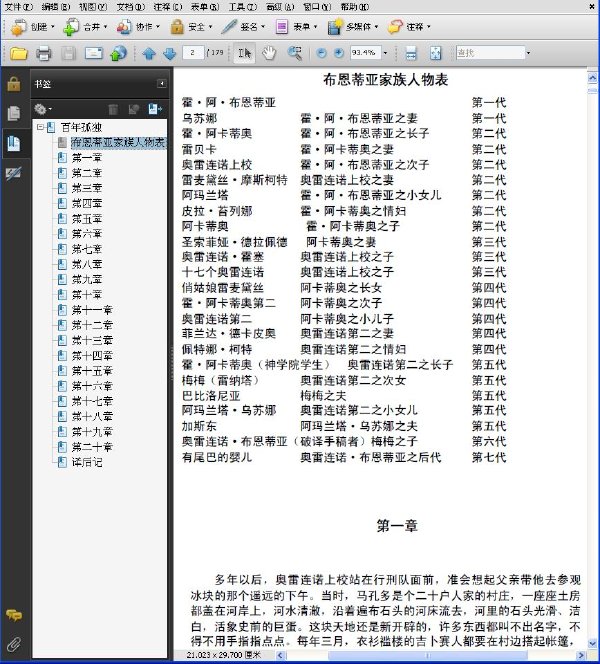Screen dimensions: 600x664
Task: Click the horizontal scrollbar right arrow
Action: [582, 656]
